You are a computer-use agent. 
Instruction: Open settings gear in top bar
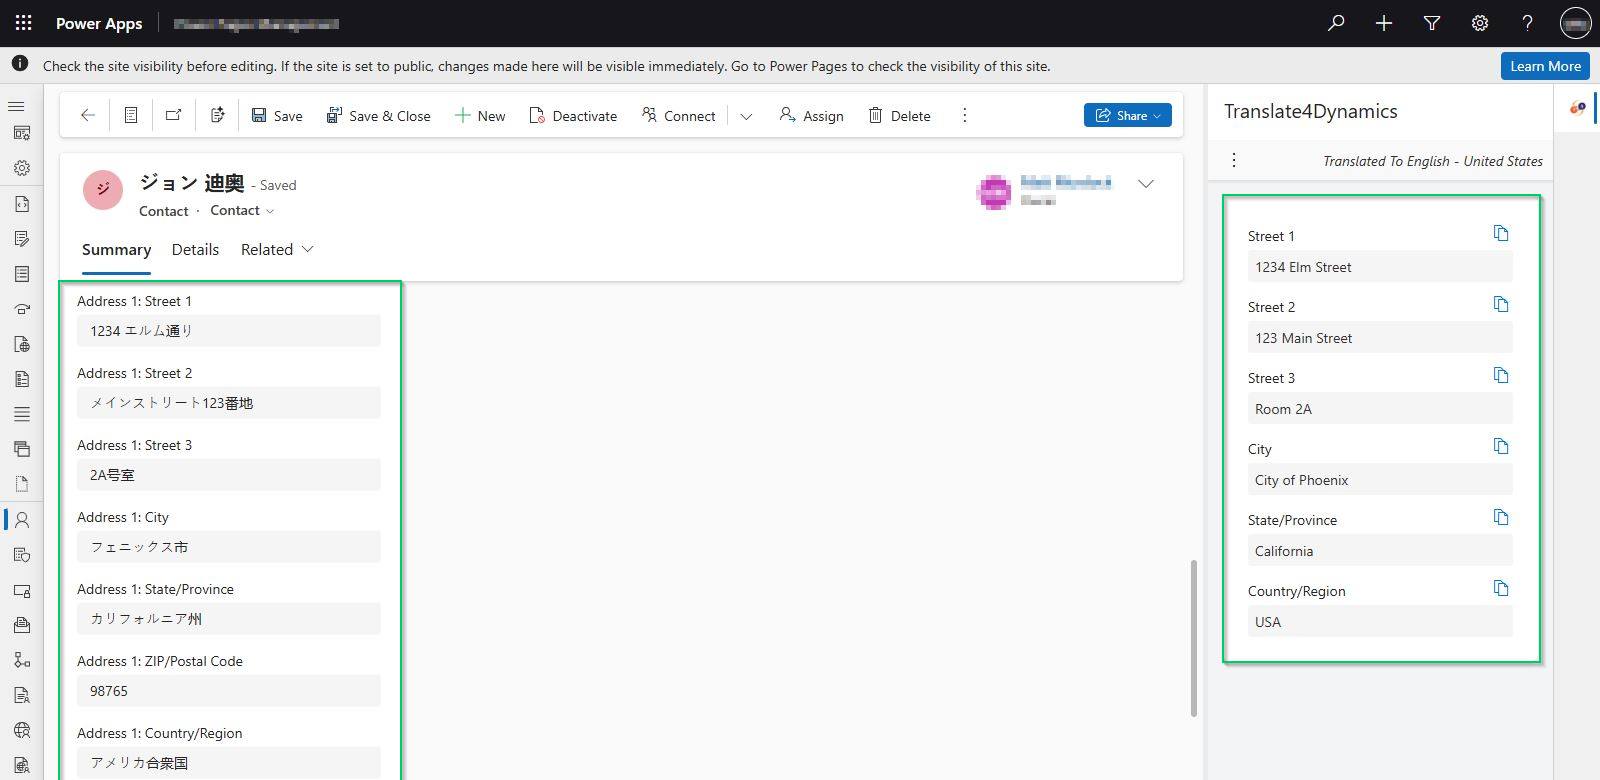pos(1480,23)
